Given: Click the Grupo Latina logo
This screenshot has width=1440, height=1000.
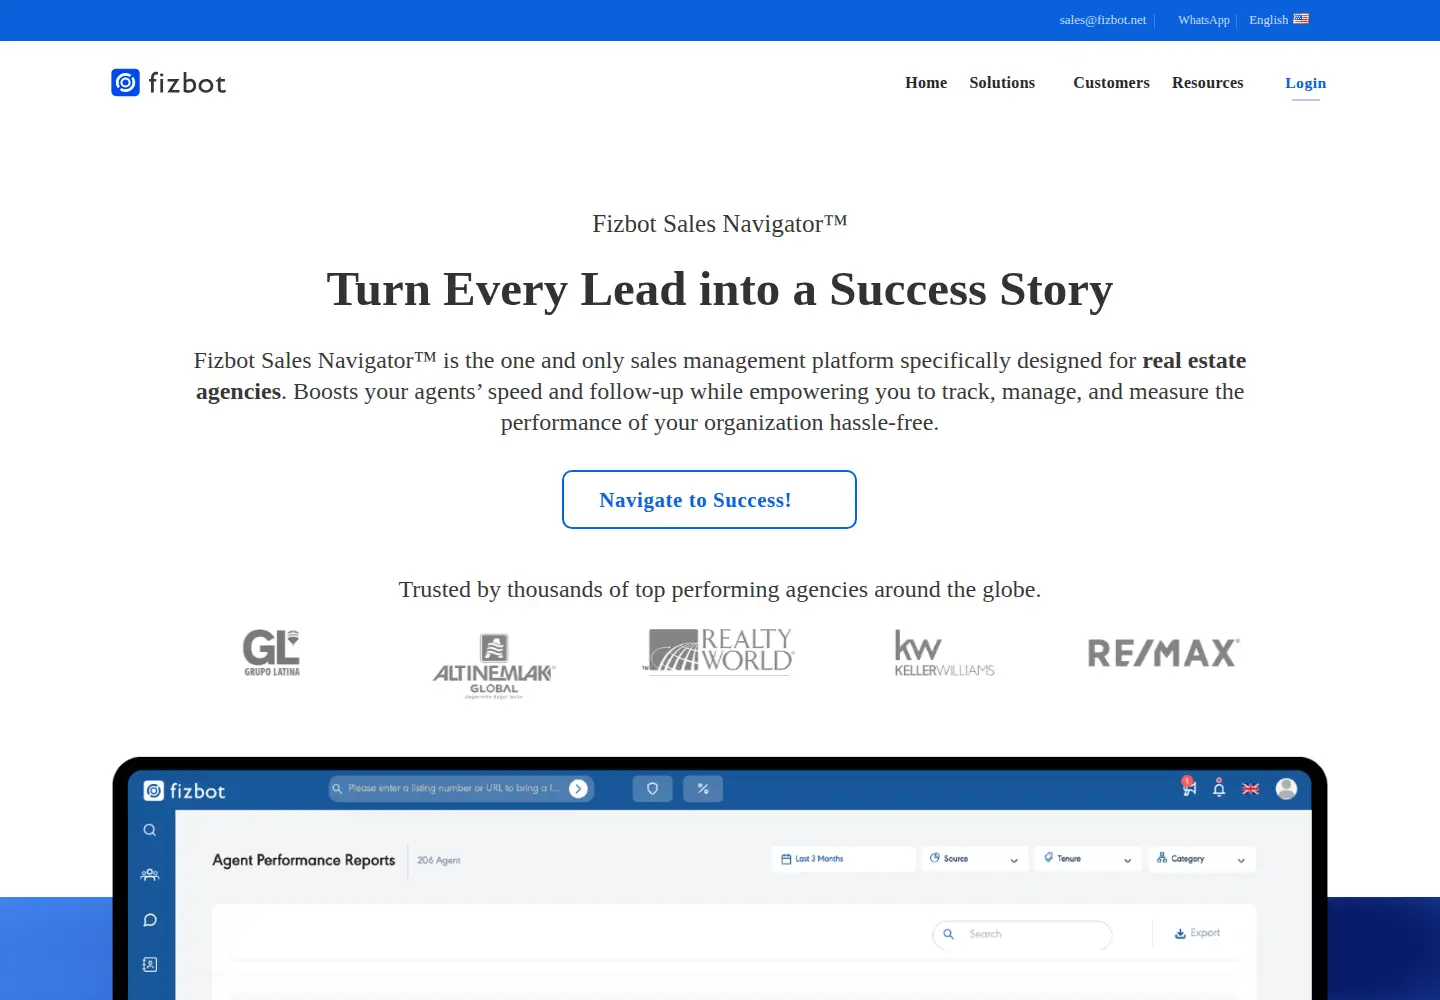Looking at the screenshot, I should point(272,653).
